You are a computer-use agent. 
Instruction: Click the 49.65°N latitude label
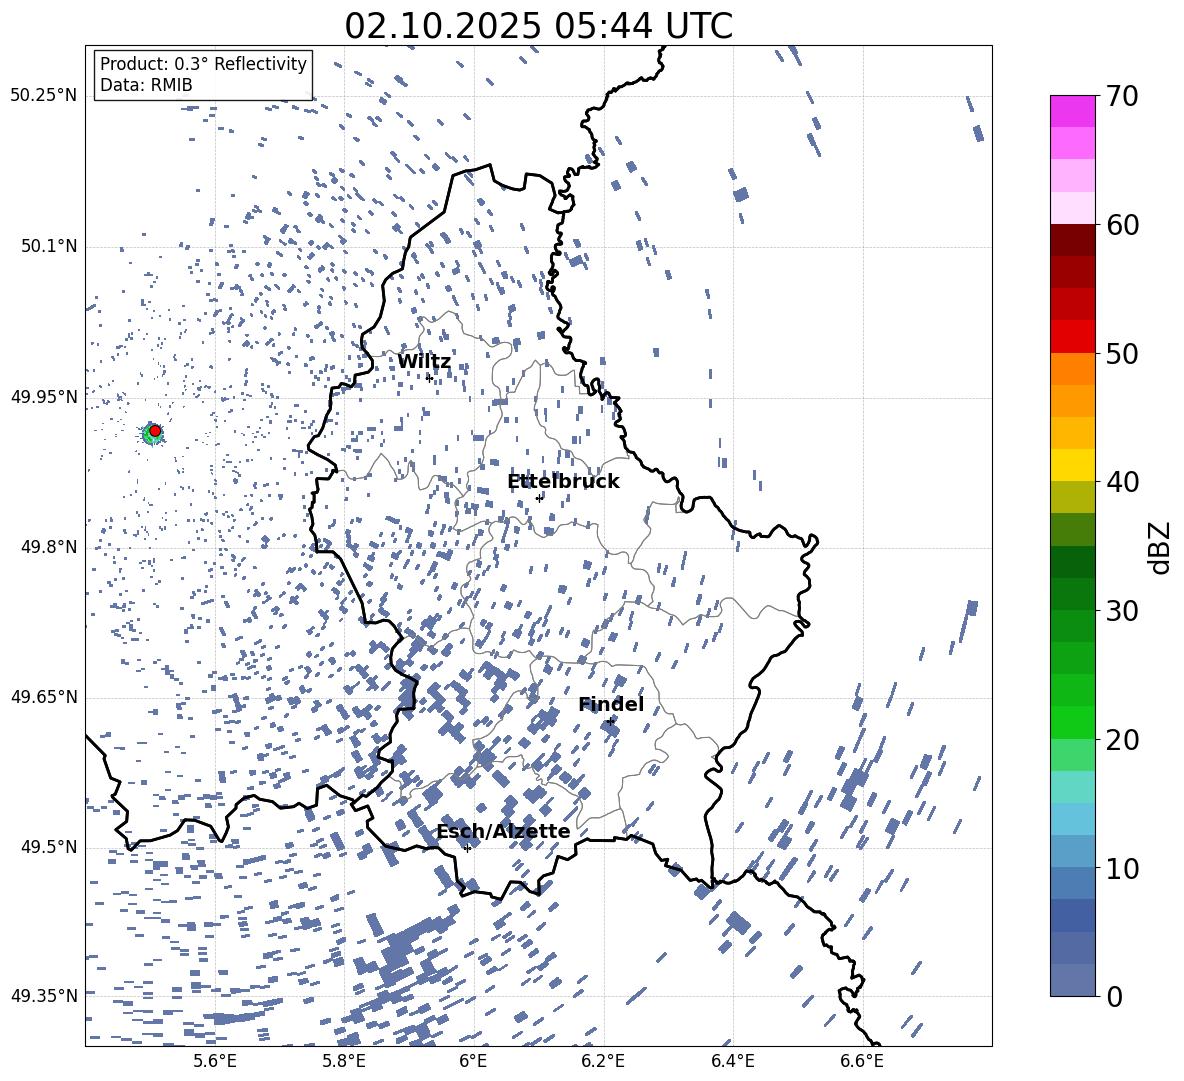pos(44,697)
